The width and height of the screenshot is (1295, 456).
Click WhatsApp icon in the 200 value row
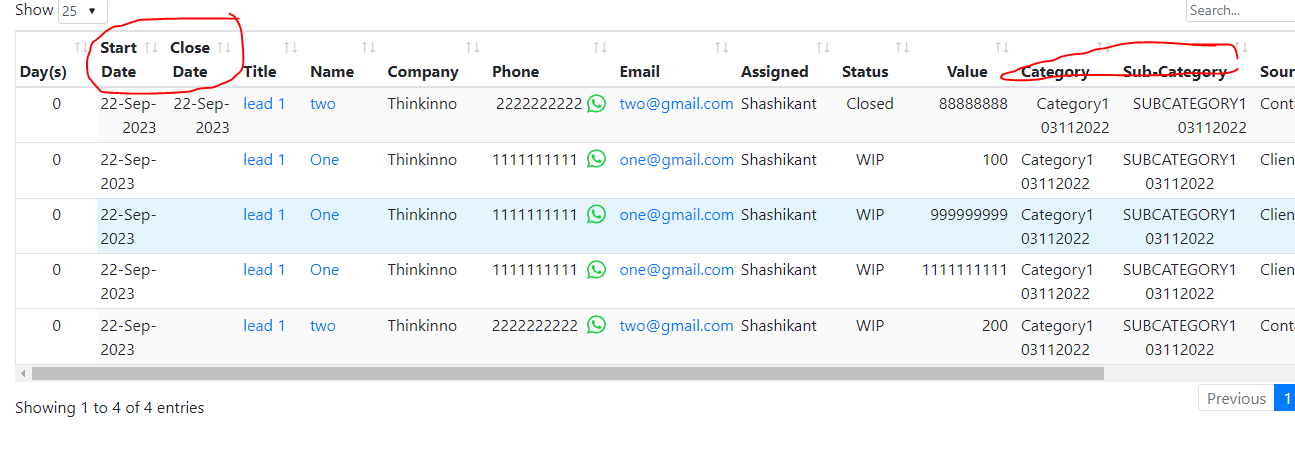tap(597, 325)
